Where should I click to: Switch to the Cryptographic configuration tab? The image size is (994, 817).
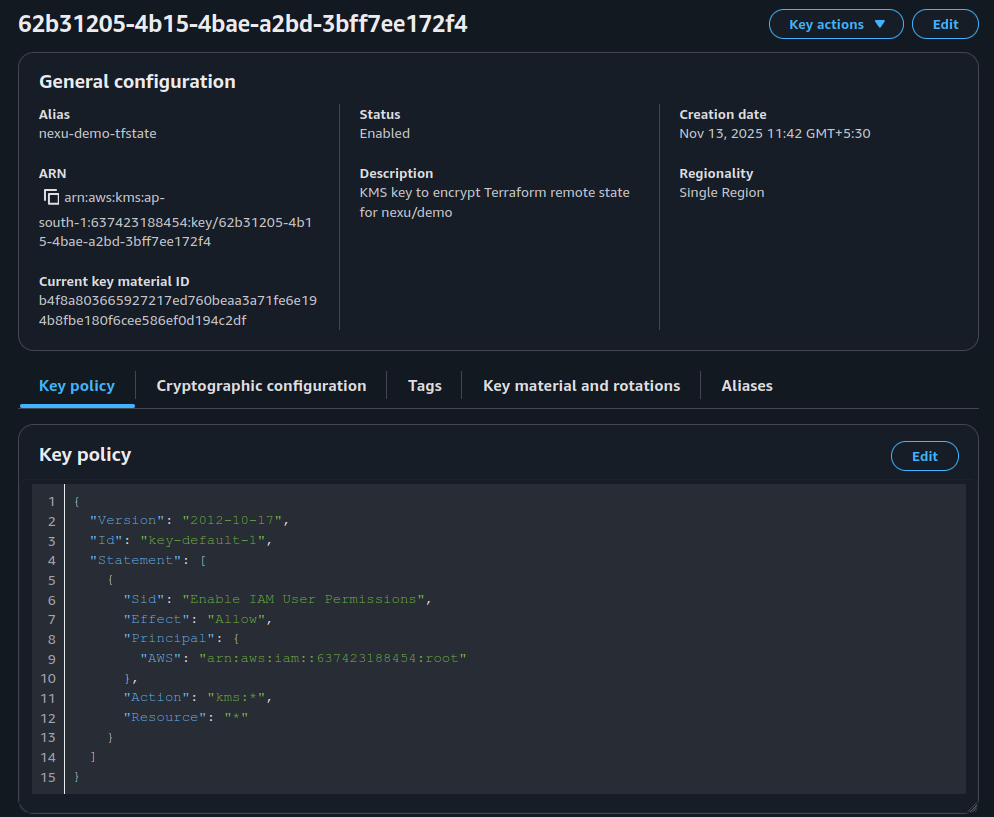[x=261, y=385]
